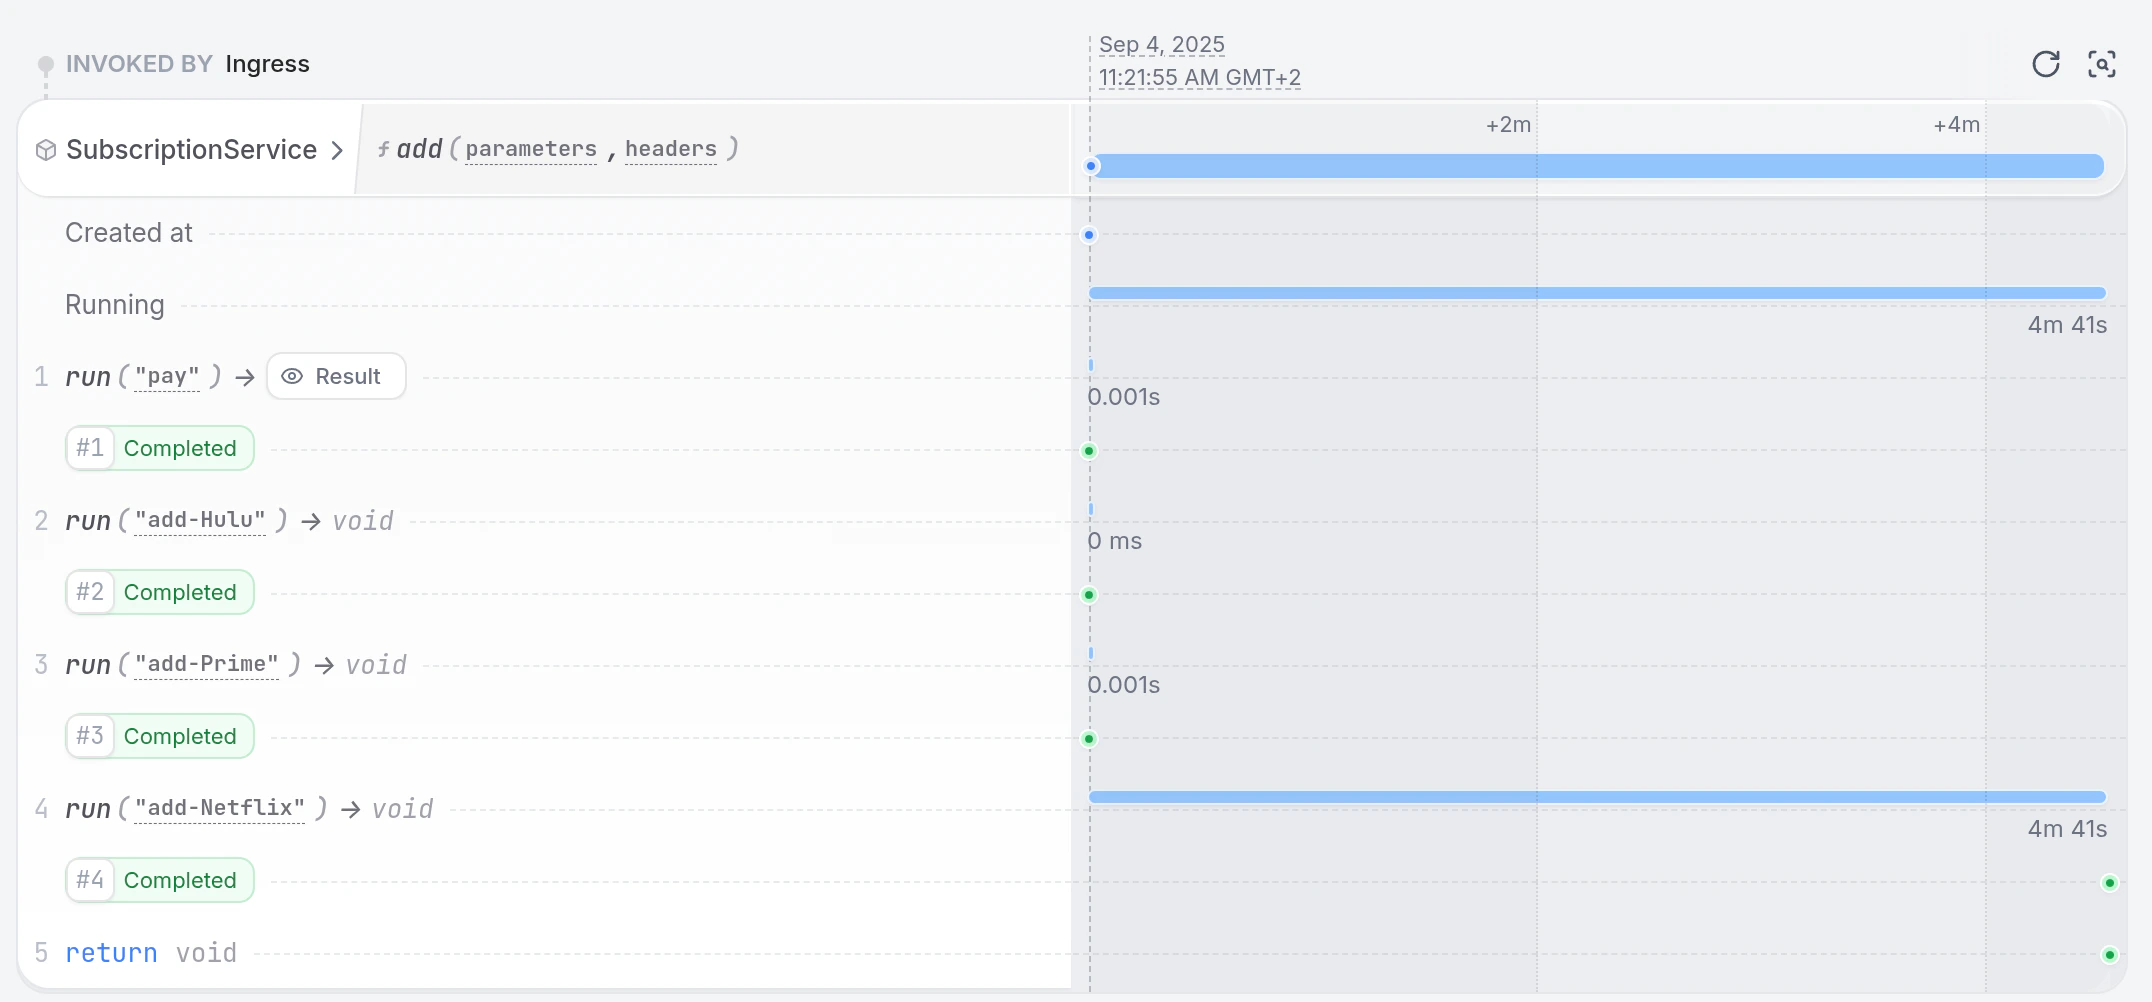Click the 4m 41s duration under Running

(2067, 325)
